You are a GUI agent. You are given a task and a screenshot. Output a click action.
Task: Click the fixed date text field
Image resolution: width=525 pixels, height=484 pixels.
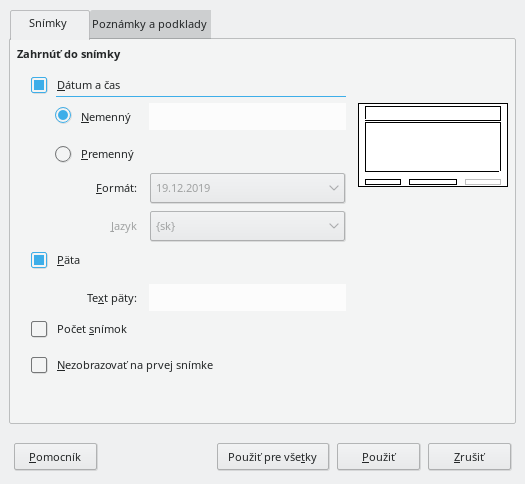pyautogui.click(x=247, y=116)
